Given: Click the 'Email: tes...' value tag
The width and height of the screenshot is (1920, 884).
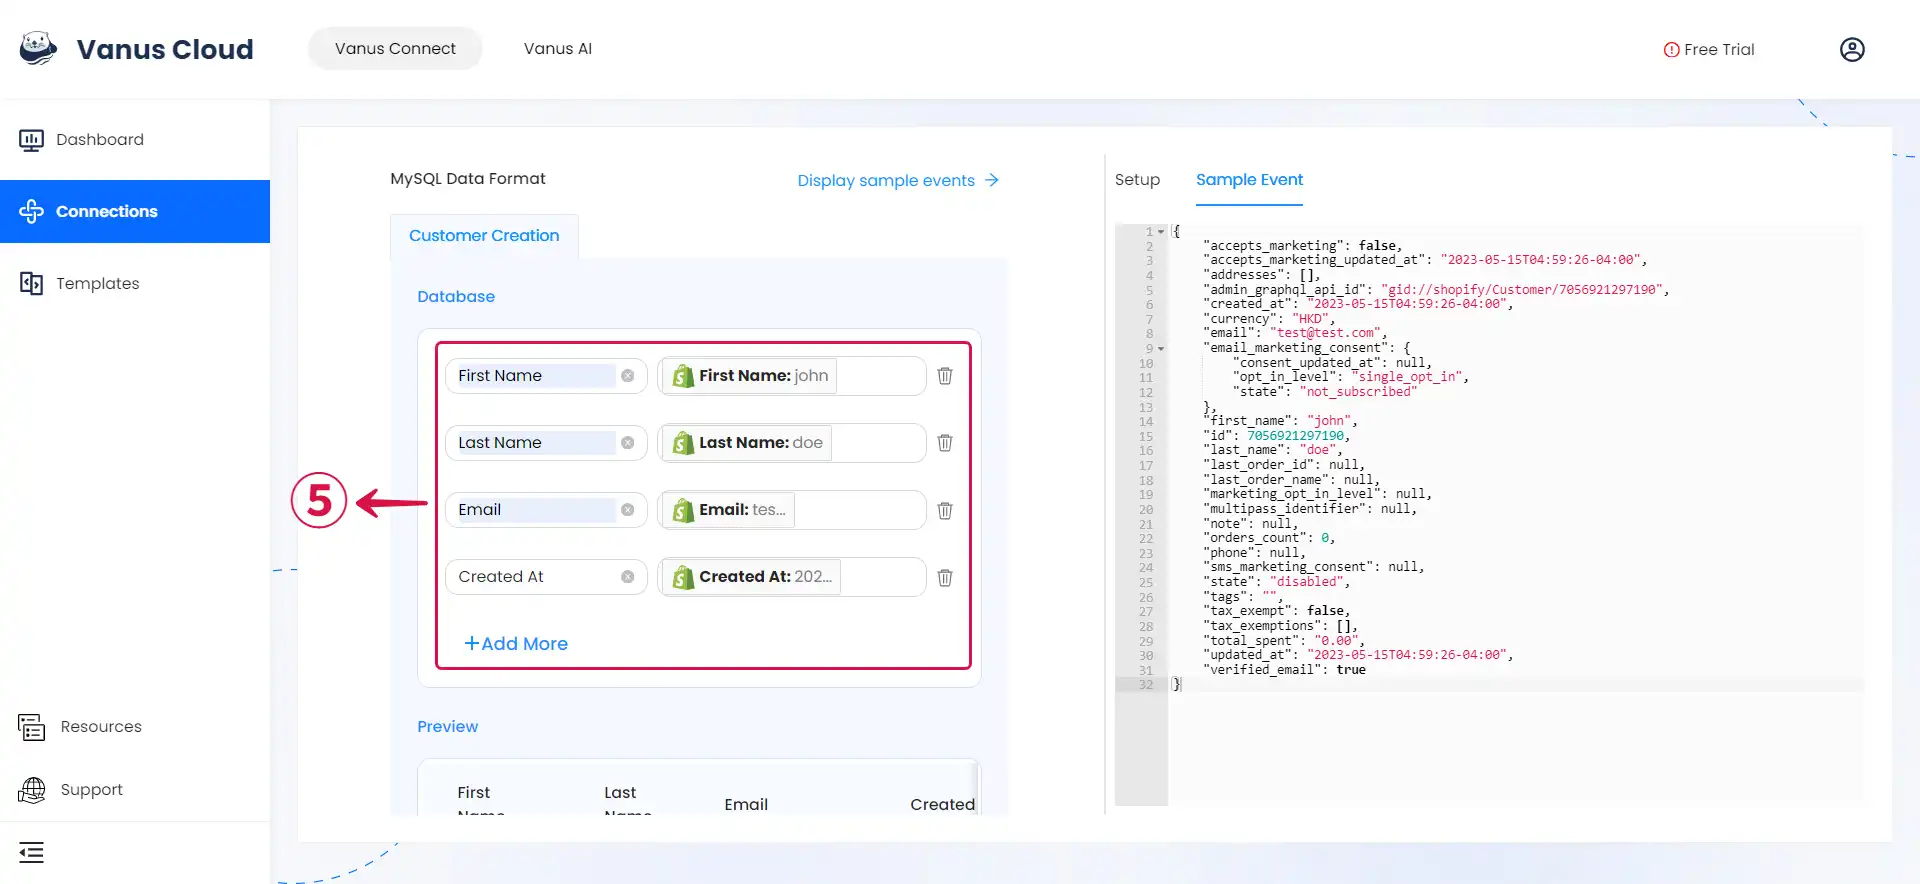Looking at the screenshot, I should point(729,510).
